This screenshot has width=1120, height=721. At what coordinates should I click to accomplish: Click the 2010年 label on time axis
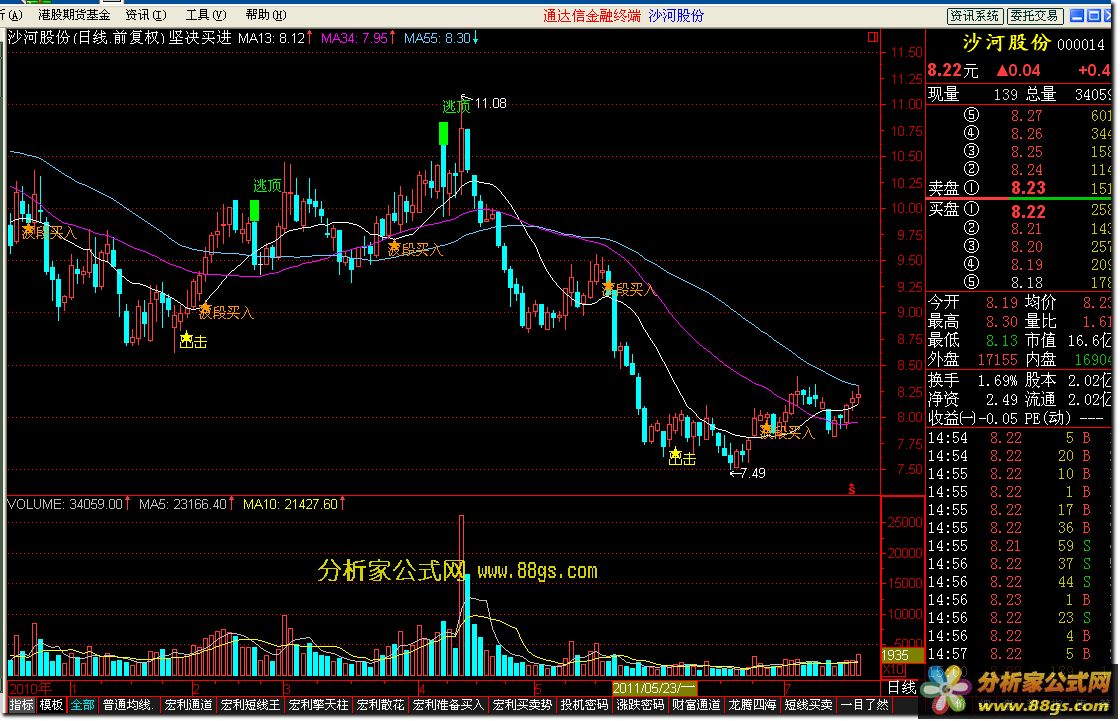(30, 688)
